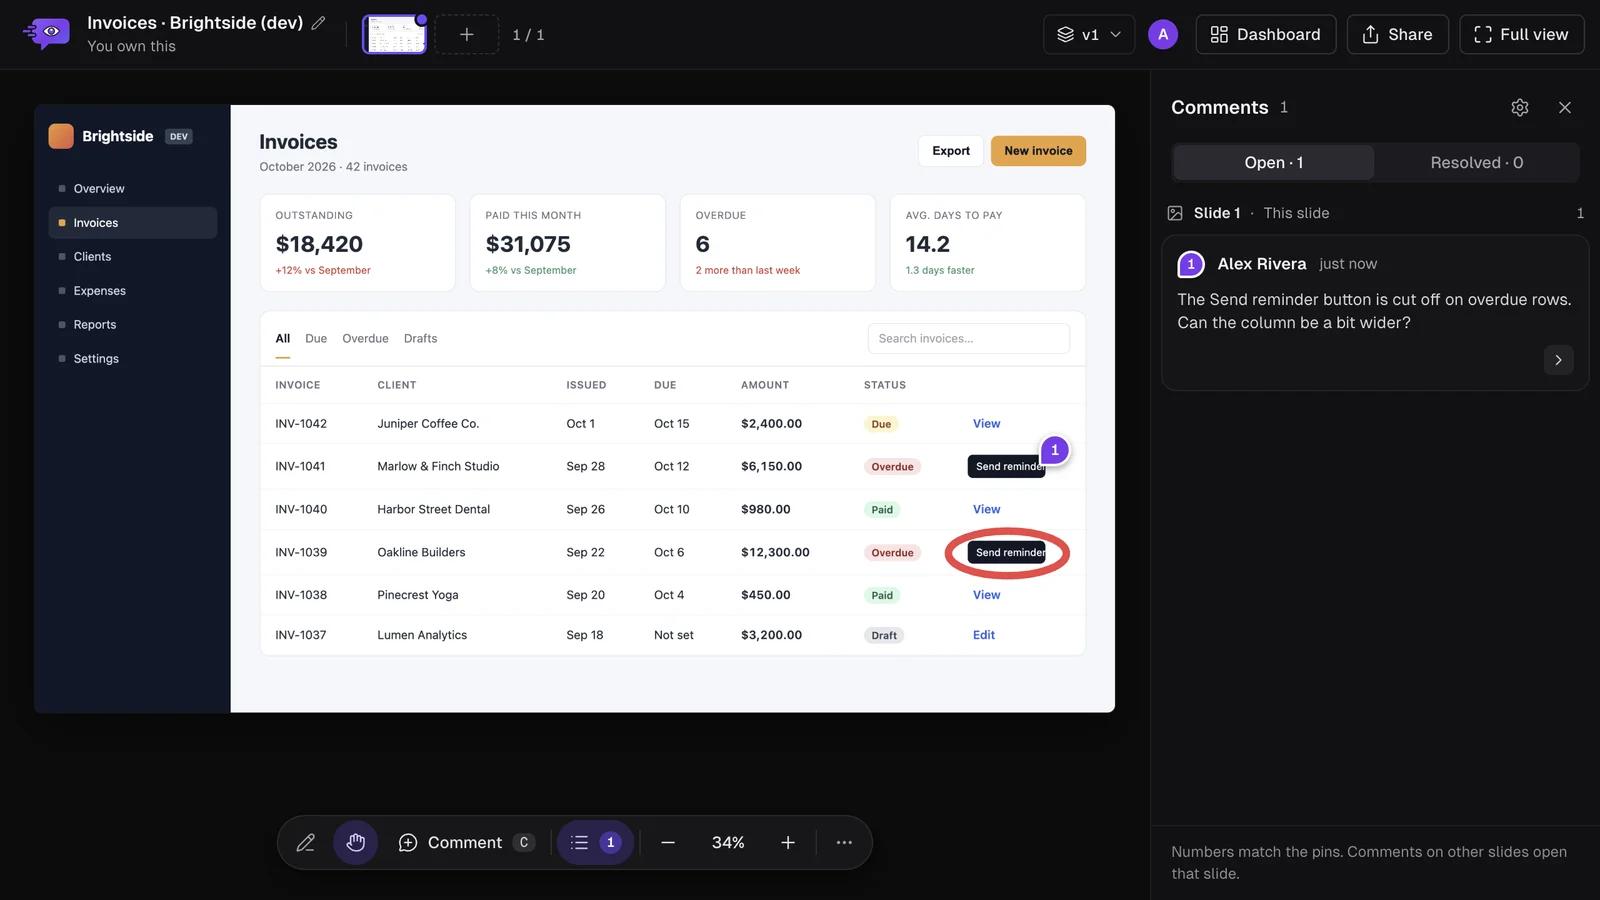Click the Share button
The height and width of the screenshot is (900, 1600).
[x=1397, y=34]
